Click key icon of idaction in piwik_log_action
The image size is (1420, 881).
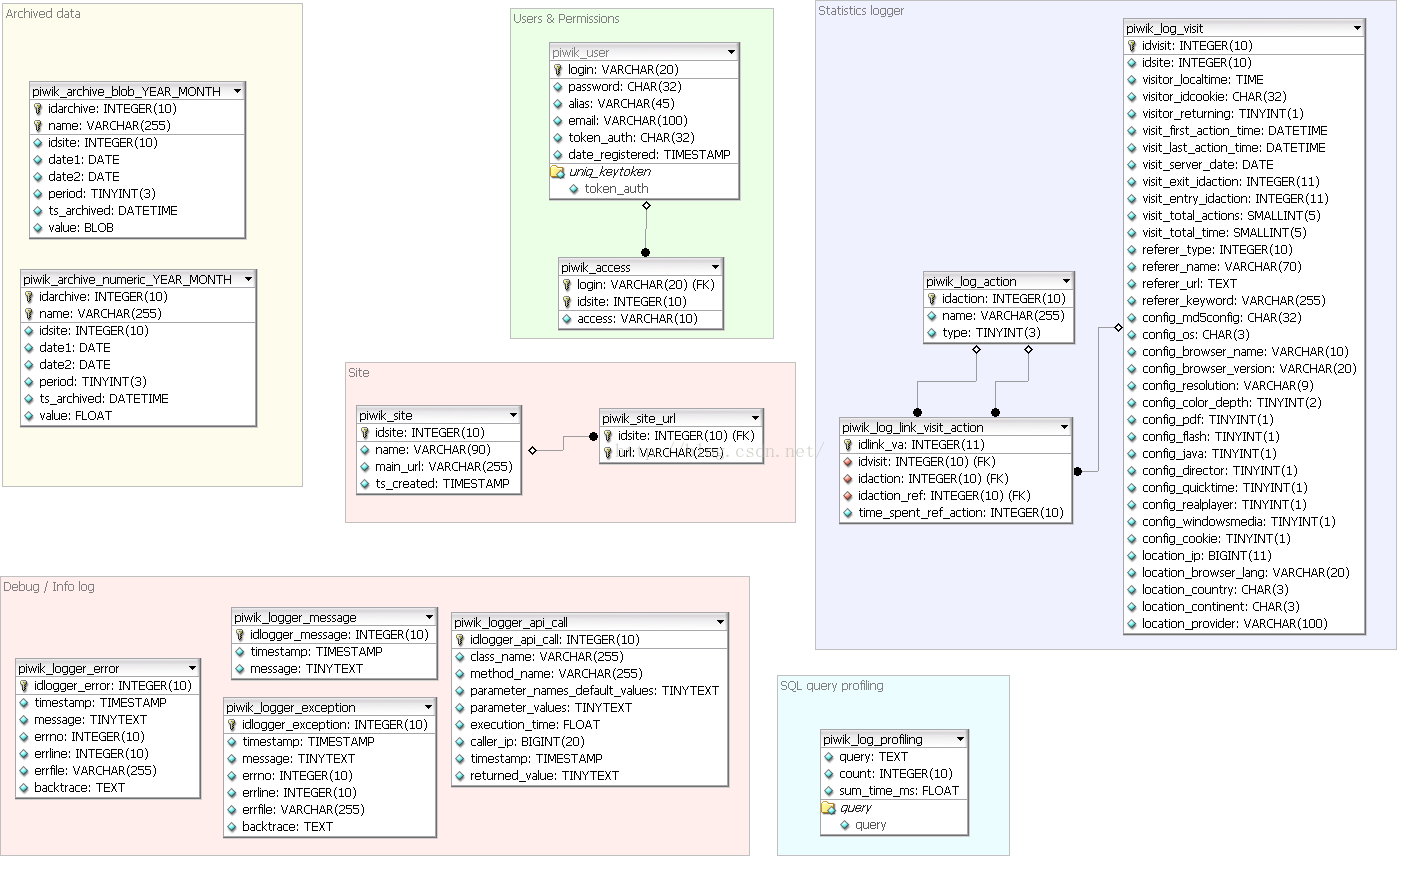[932, 299]
